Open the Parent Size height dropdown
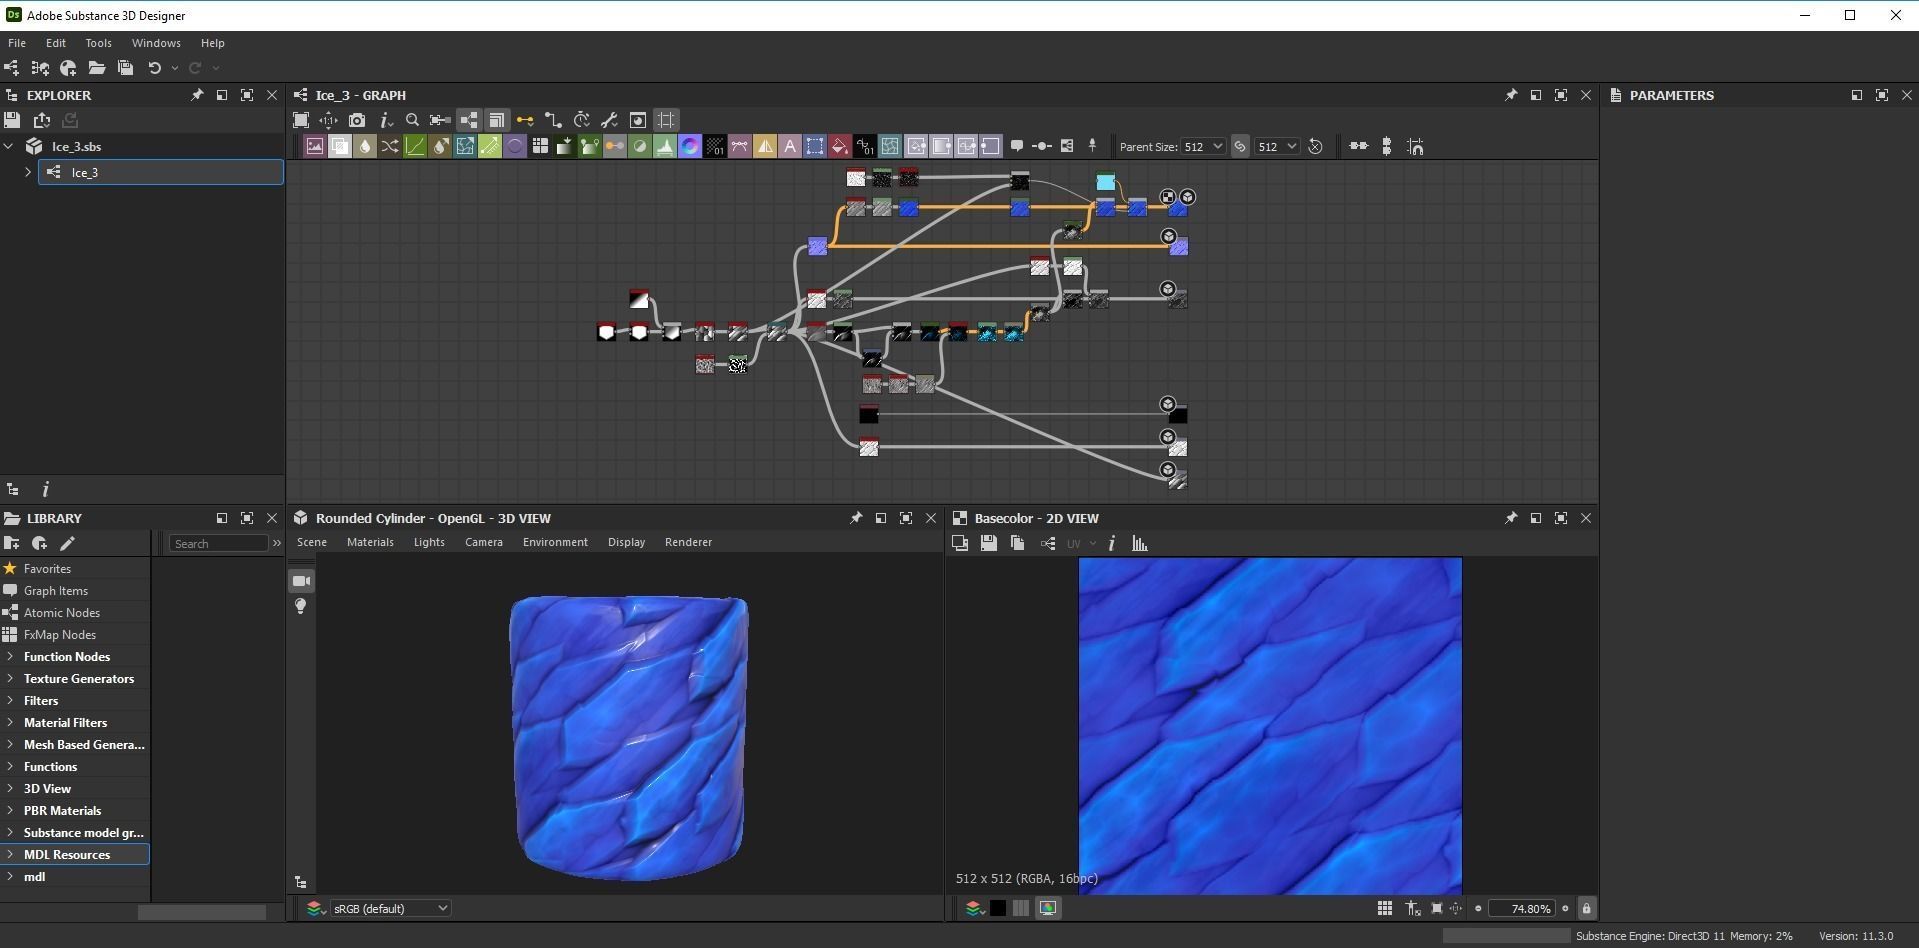 point(1277,146)
